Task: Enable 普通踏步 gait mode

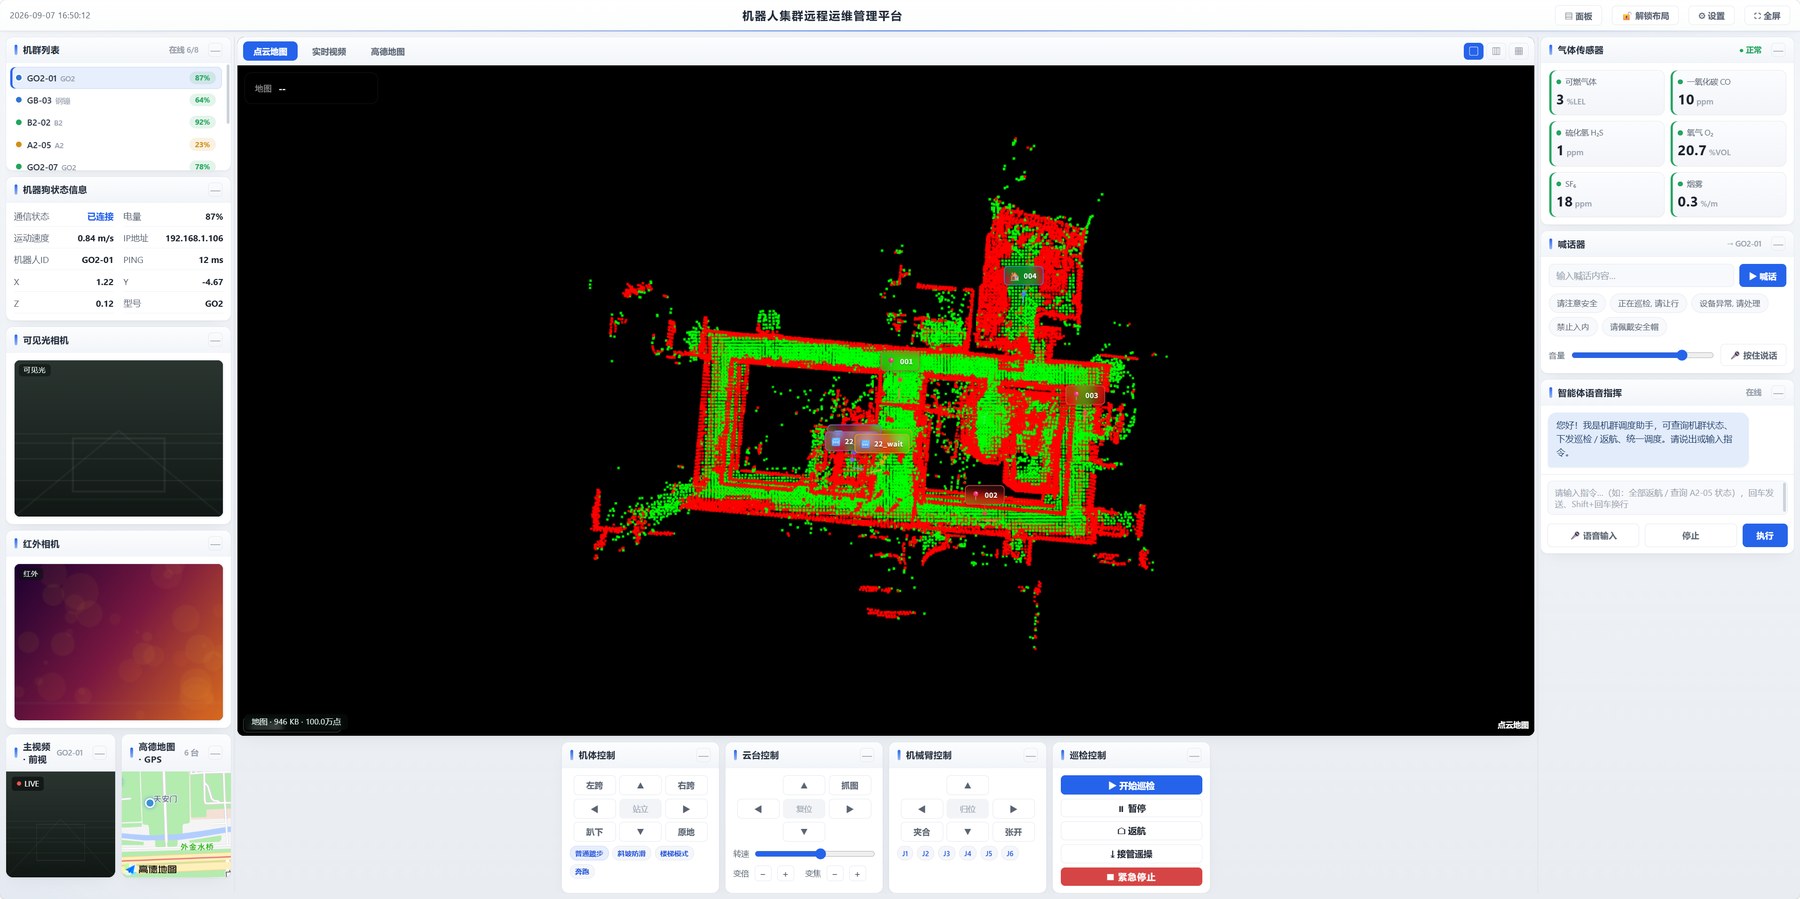Action: click(x=589, y=854)
